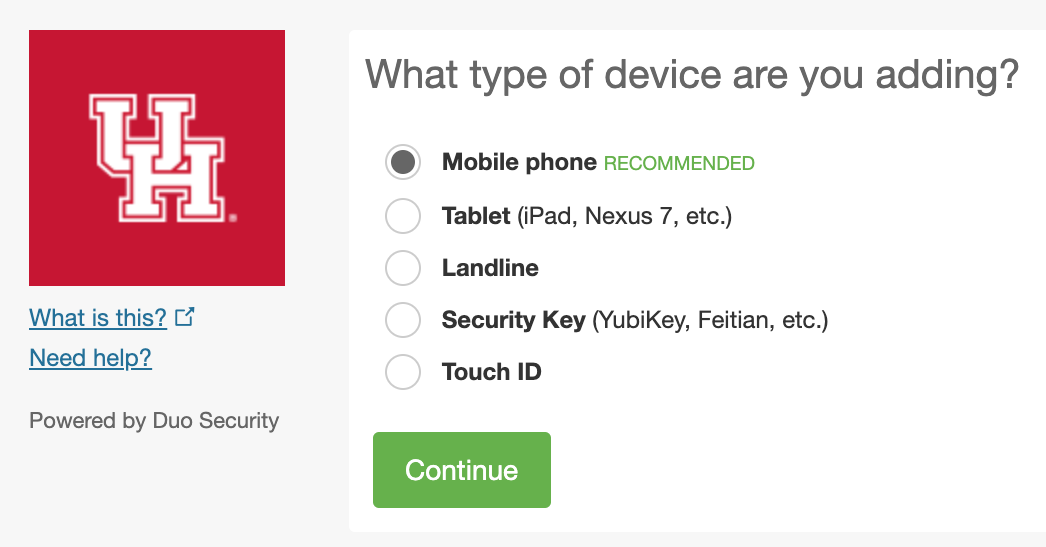Click the "(iPad, Nexus 7, etc.)" description text

point(624,216)
